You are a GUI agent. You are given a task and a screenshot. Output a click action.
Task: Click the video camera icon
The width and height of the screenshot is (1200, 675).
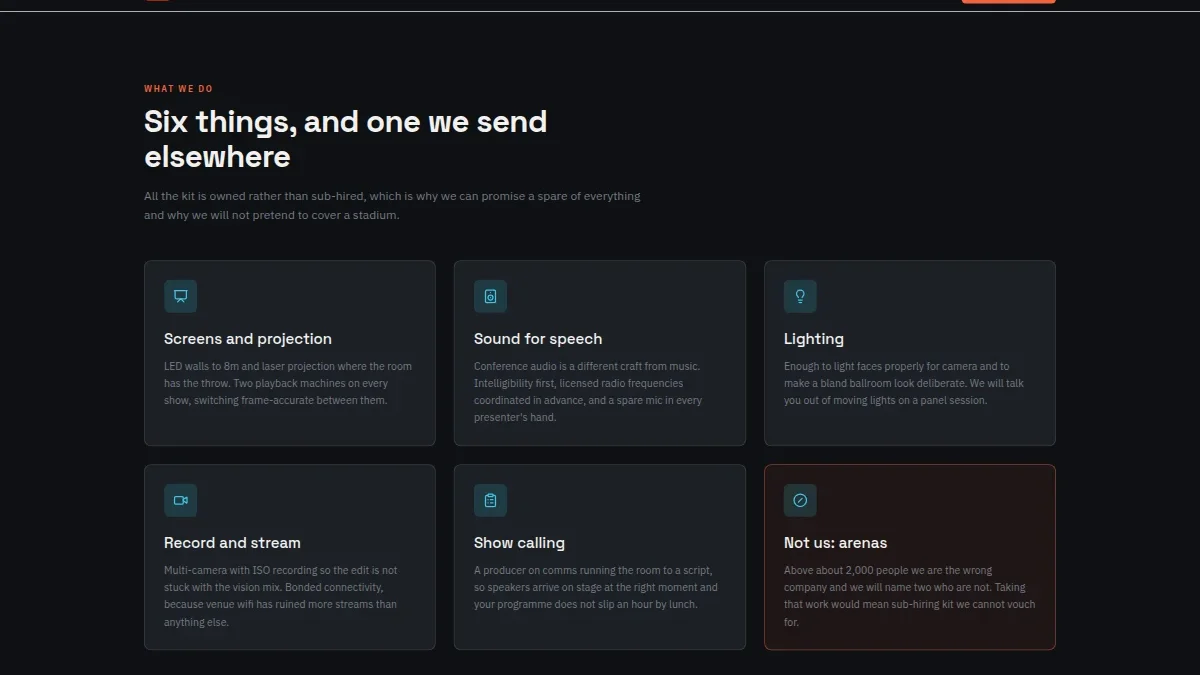(x=180, y=500)
